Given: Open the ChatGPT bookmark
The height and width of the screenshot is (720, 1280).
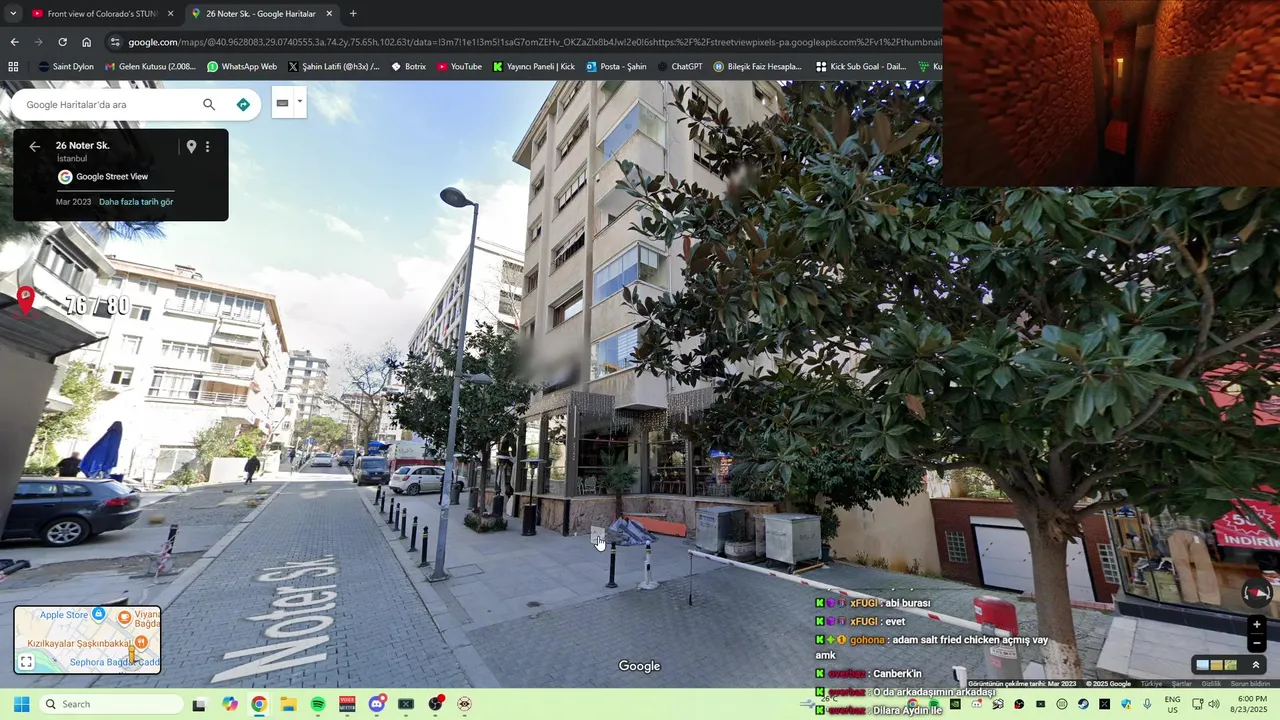Looking at the screenshot, I should [679, 67].
